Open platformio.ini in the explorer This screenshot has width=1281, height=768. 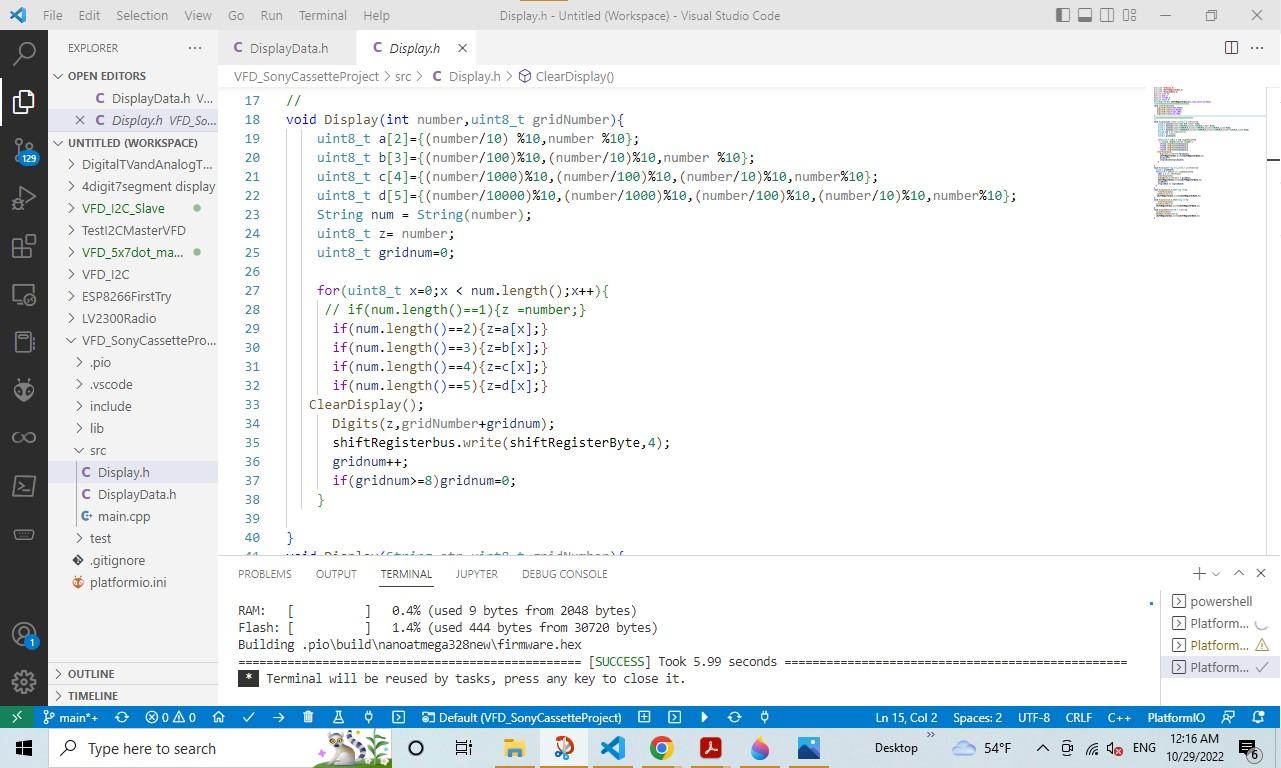128,582
